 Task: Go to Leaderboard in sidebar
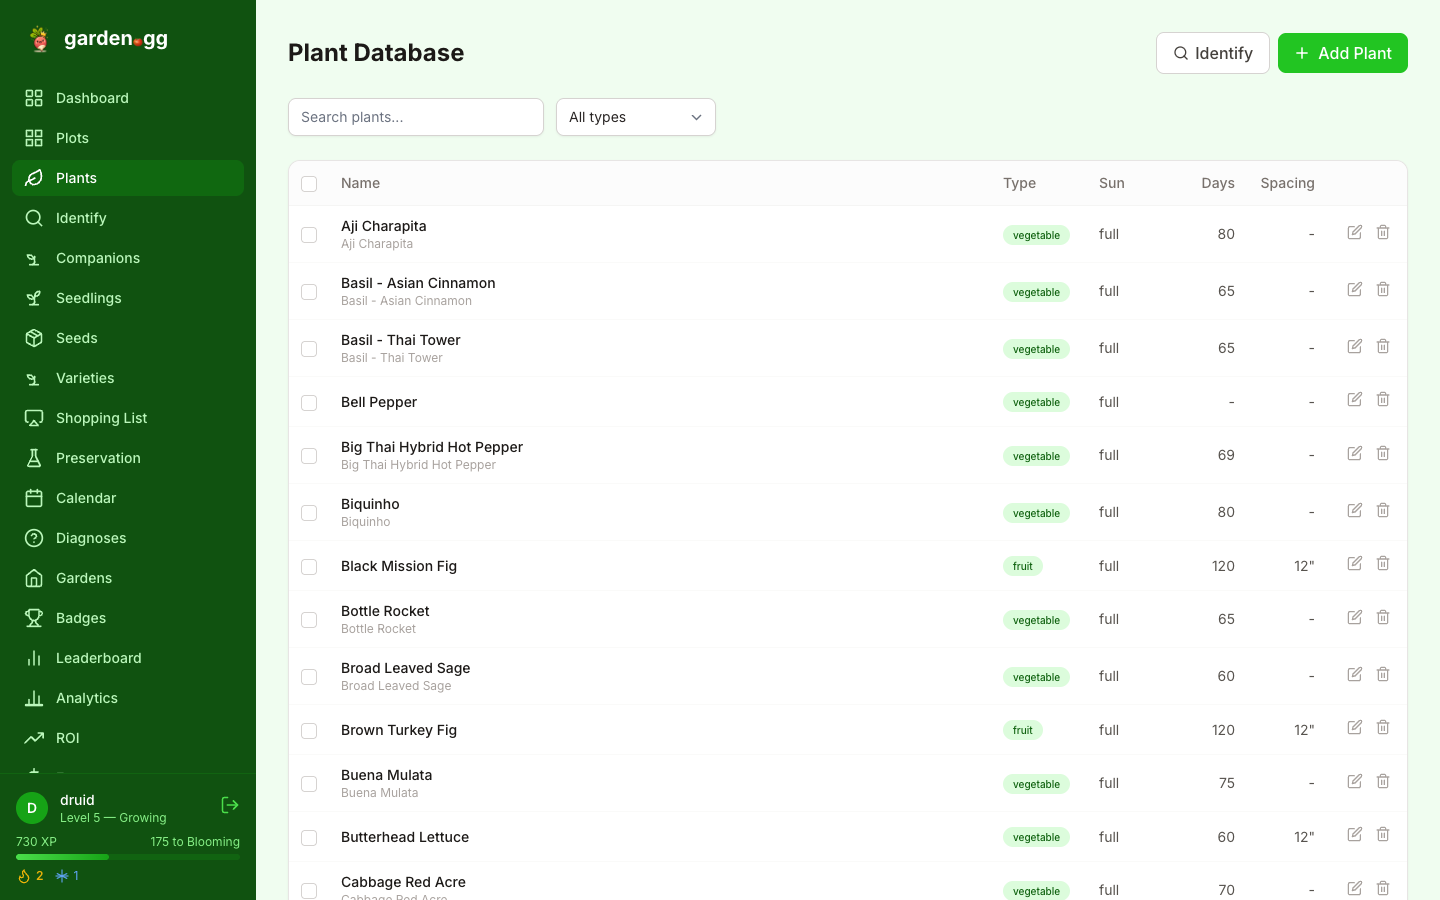pyautogui.click(x=128, y=658)
